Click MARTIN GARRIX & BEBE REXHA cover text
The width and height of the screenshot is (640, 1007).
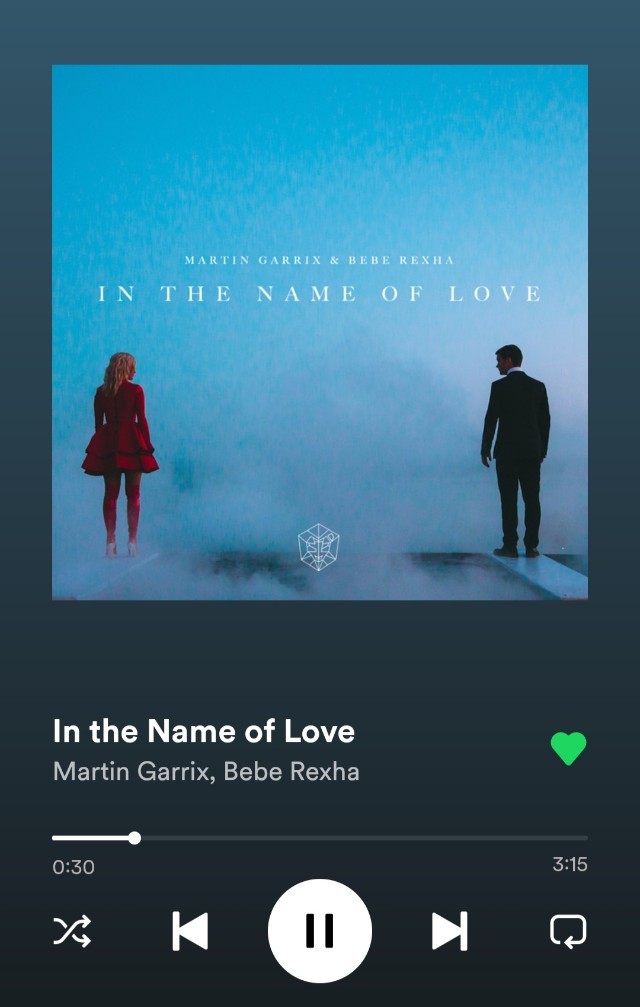(319, 260)
